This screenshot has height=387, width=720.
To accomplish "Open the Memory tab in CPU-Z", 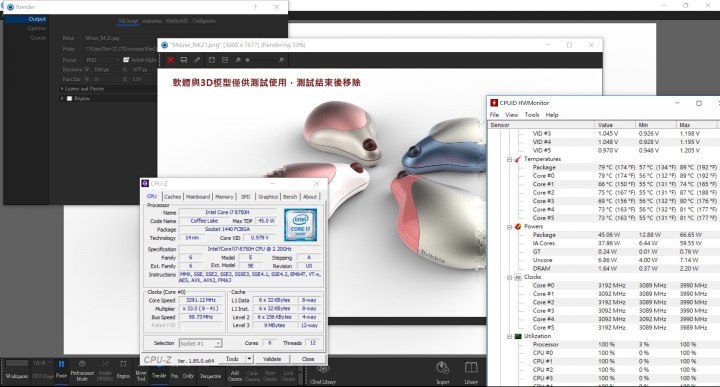I will pos(224,196).
